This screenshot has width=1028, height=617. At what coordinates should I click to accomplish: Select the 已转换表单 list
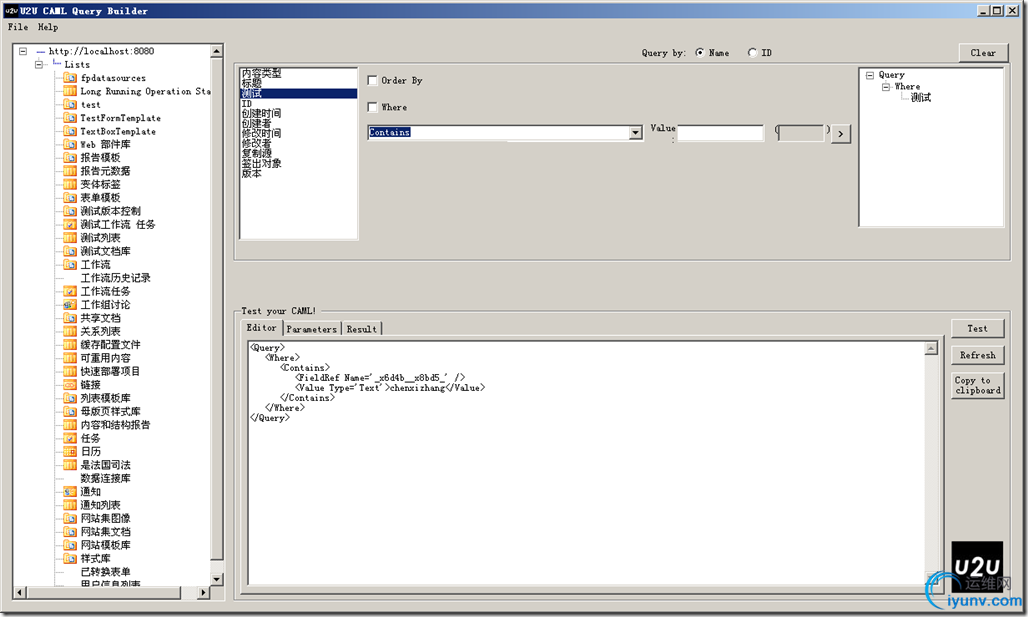click(x=106, y=572)
